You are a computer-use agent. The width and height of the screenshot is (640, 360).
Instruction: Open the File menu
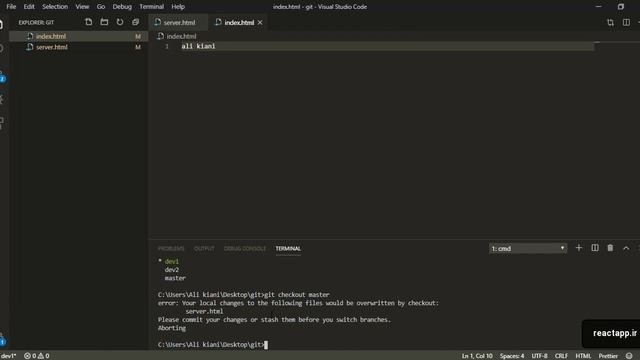(11, 7)
